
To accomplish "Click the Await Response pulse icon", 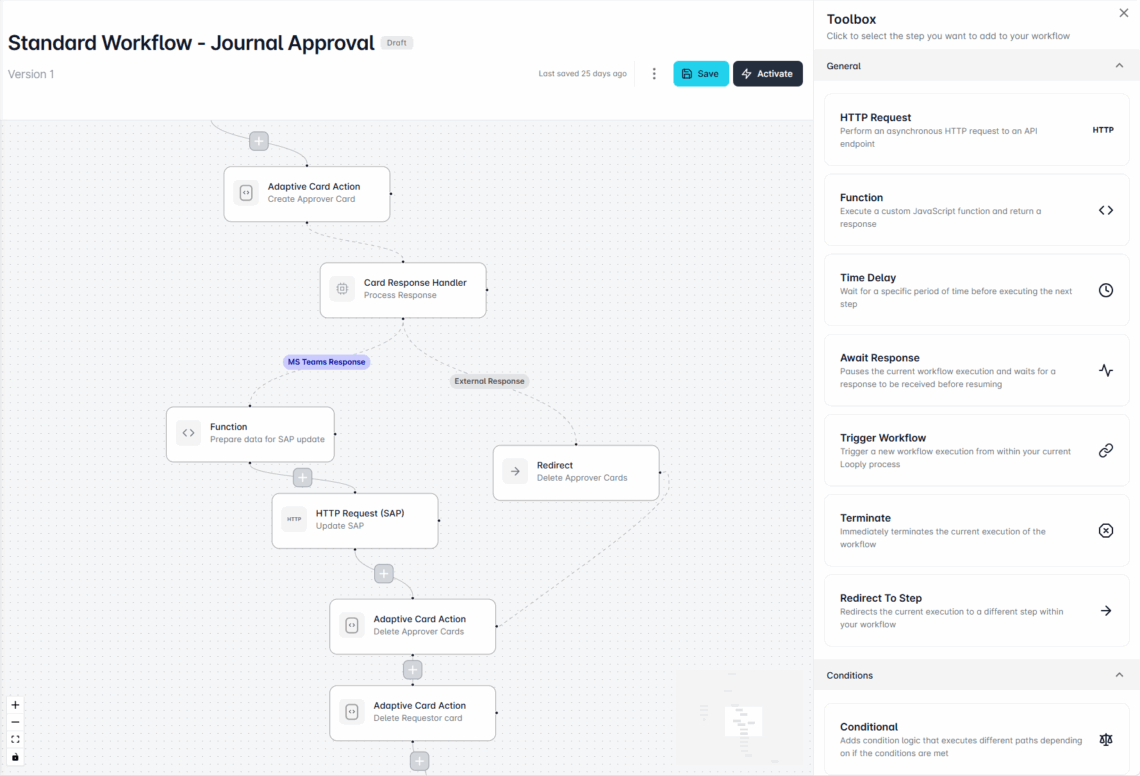I will pos(1105,370).
